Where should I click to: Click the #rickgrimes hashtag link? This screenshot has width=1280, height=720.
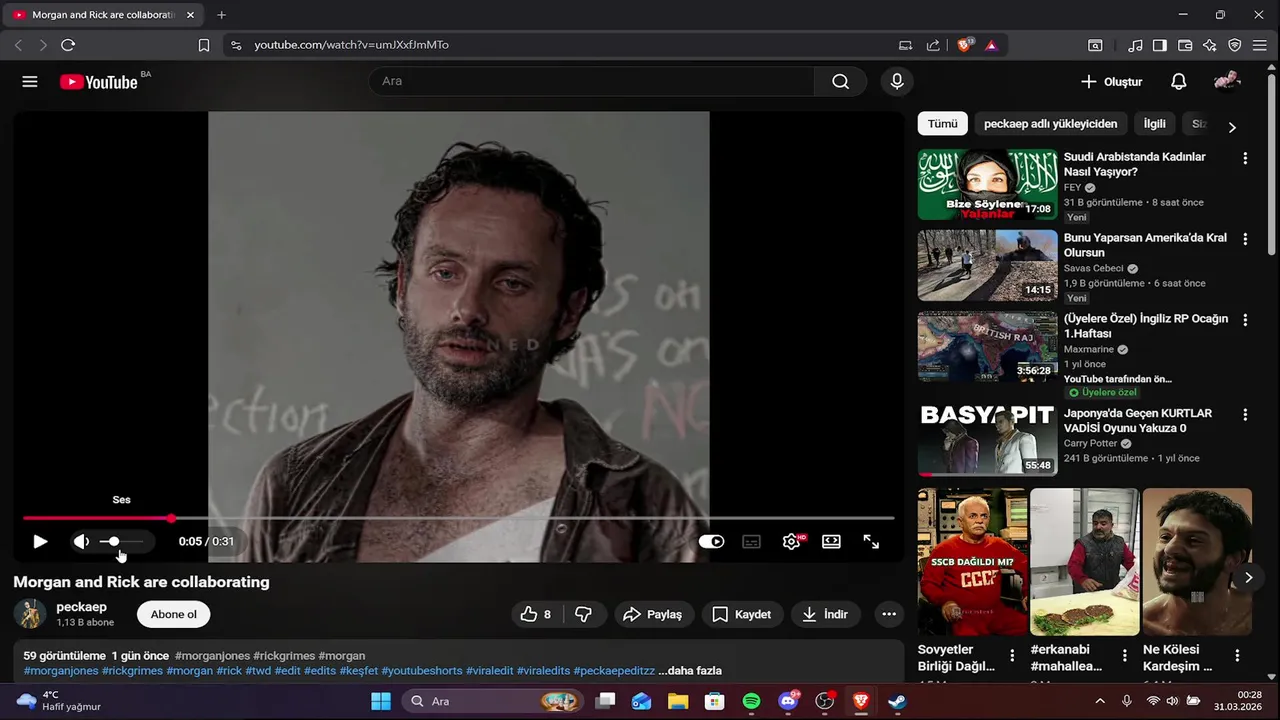click(x=284, y=656)
